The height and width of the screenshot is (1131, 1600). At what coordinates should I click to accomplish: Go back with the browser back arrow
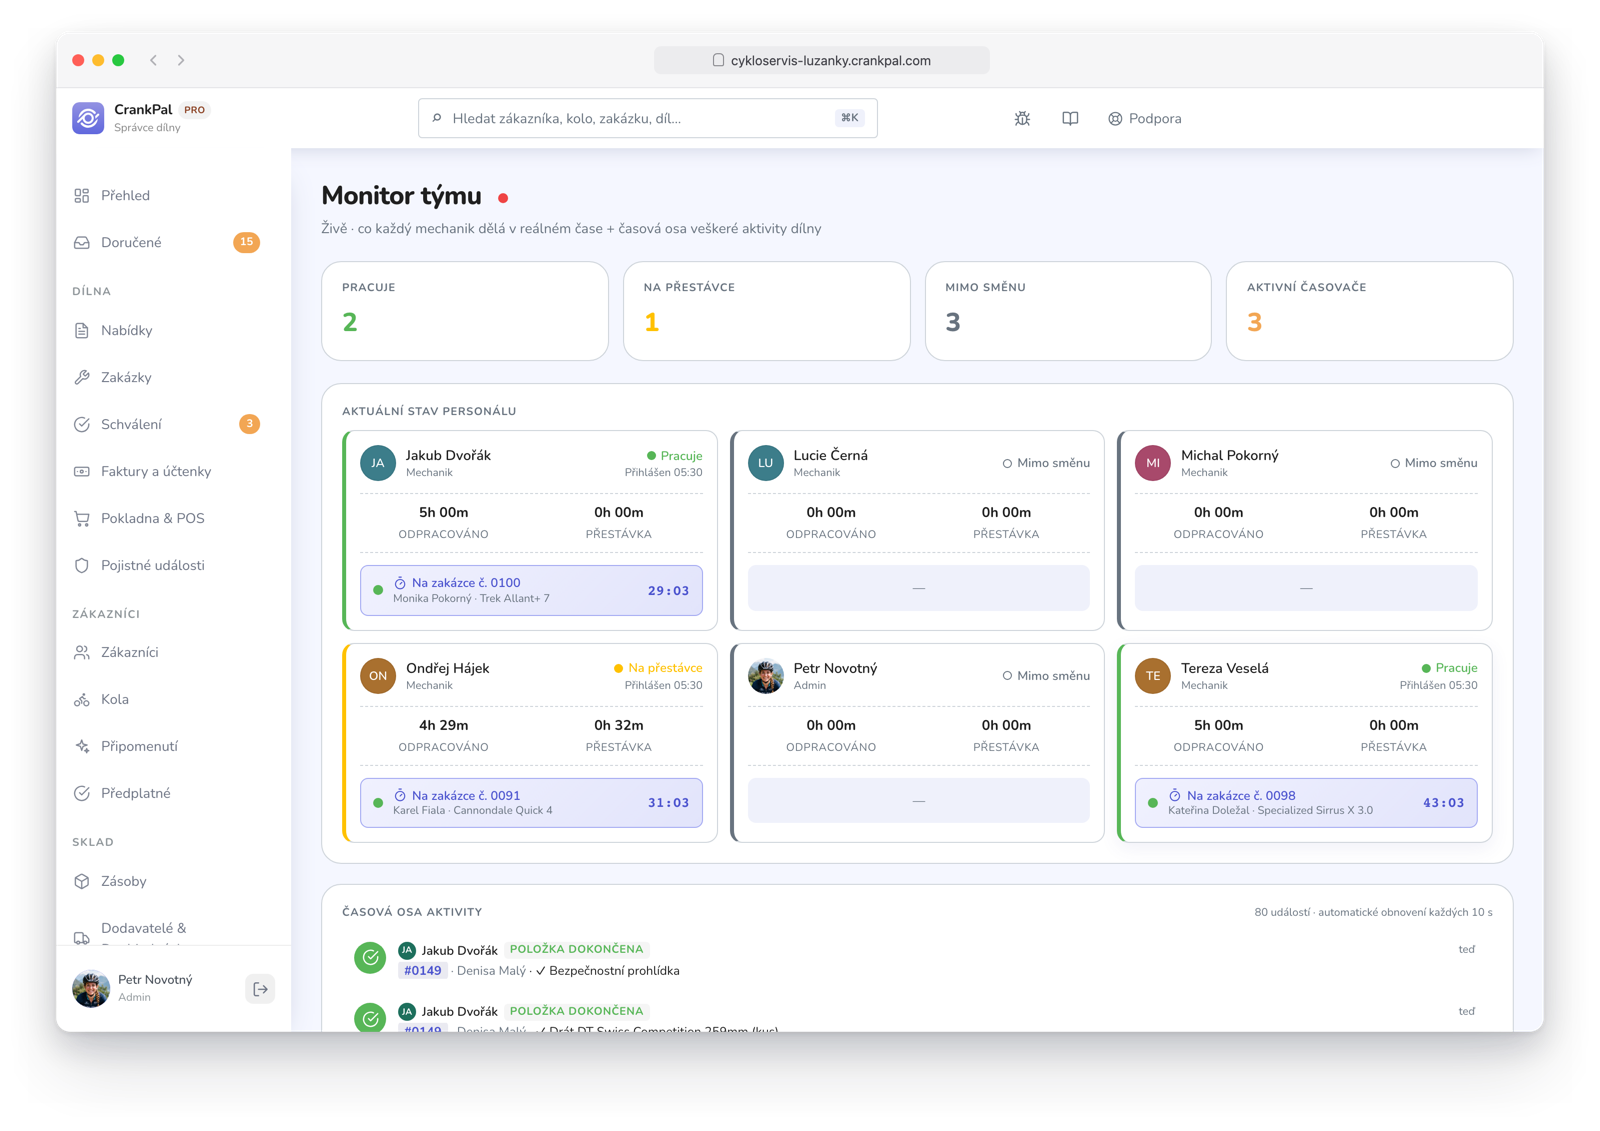[x=154, y=60]
